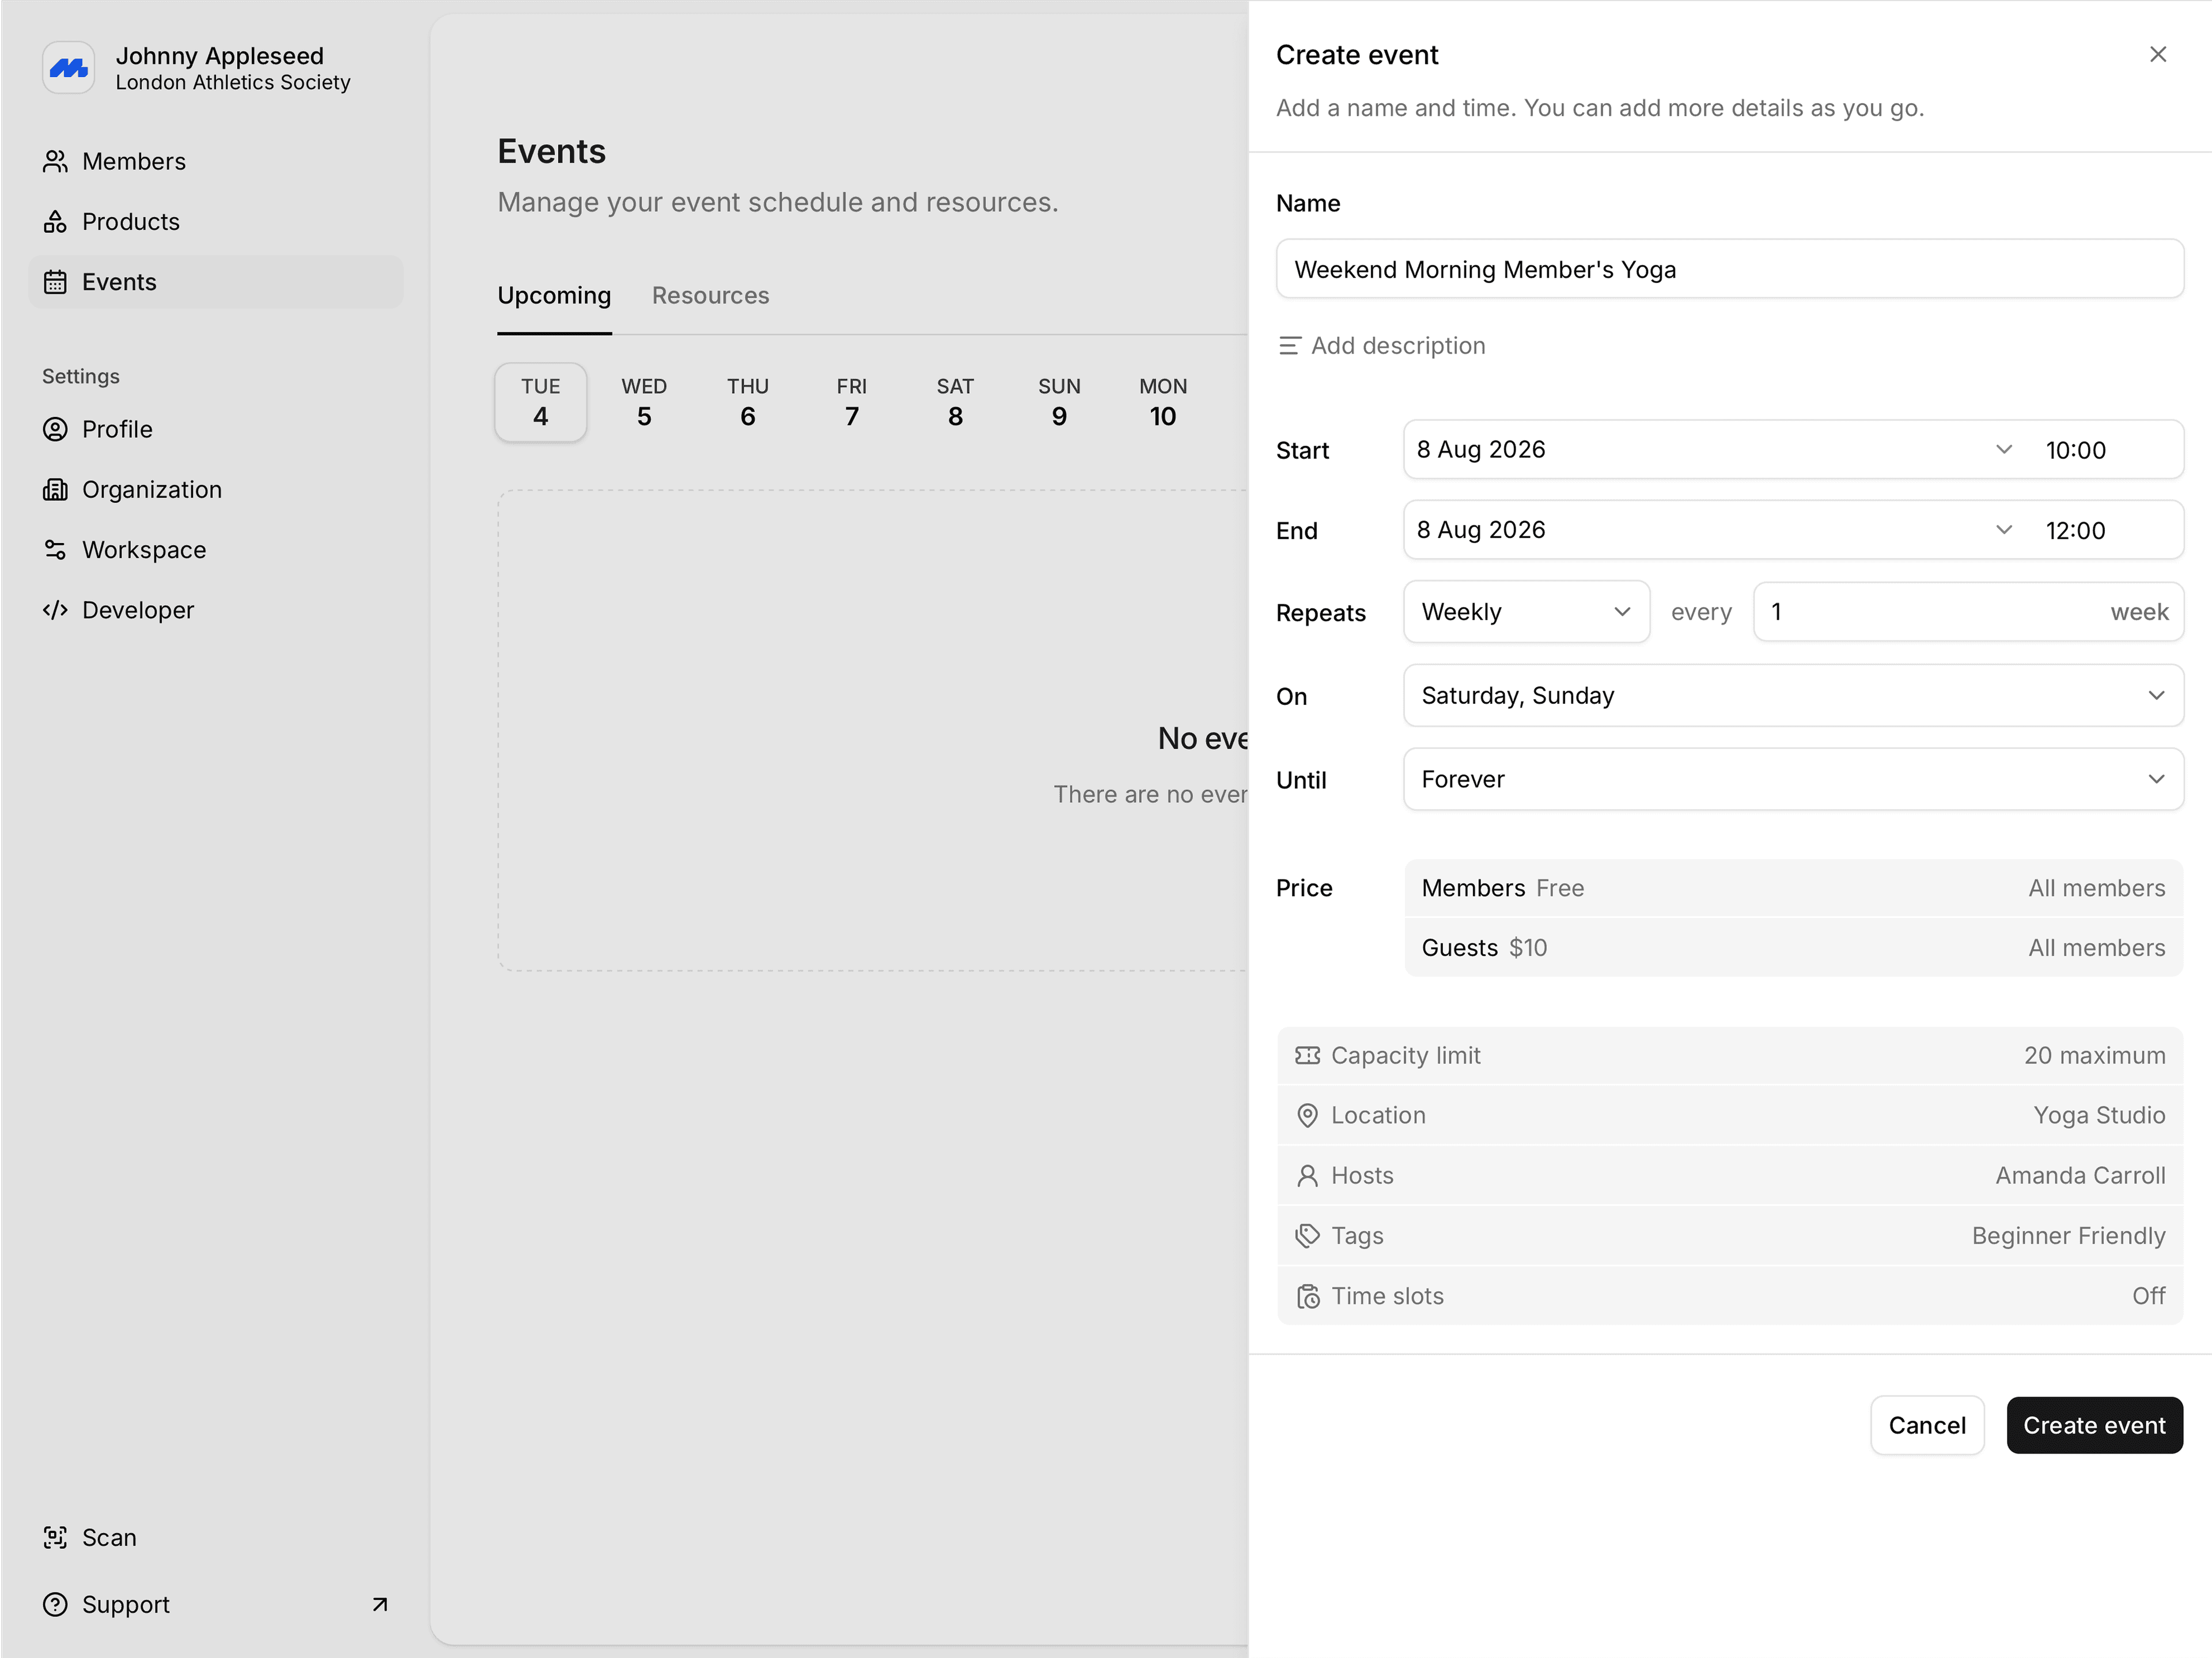This screenshot has height=1658, width=2212.
Task: Click the event Name input field
Action: (x=1729, y=269)
